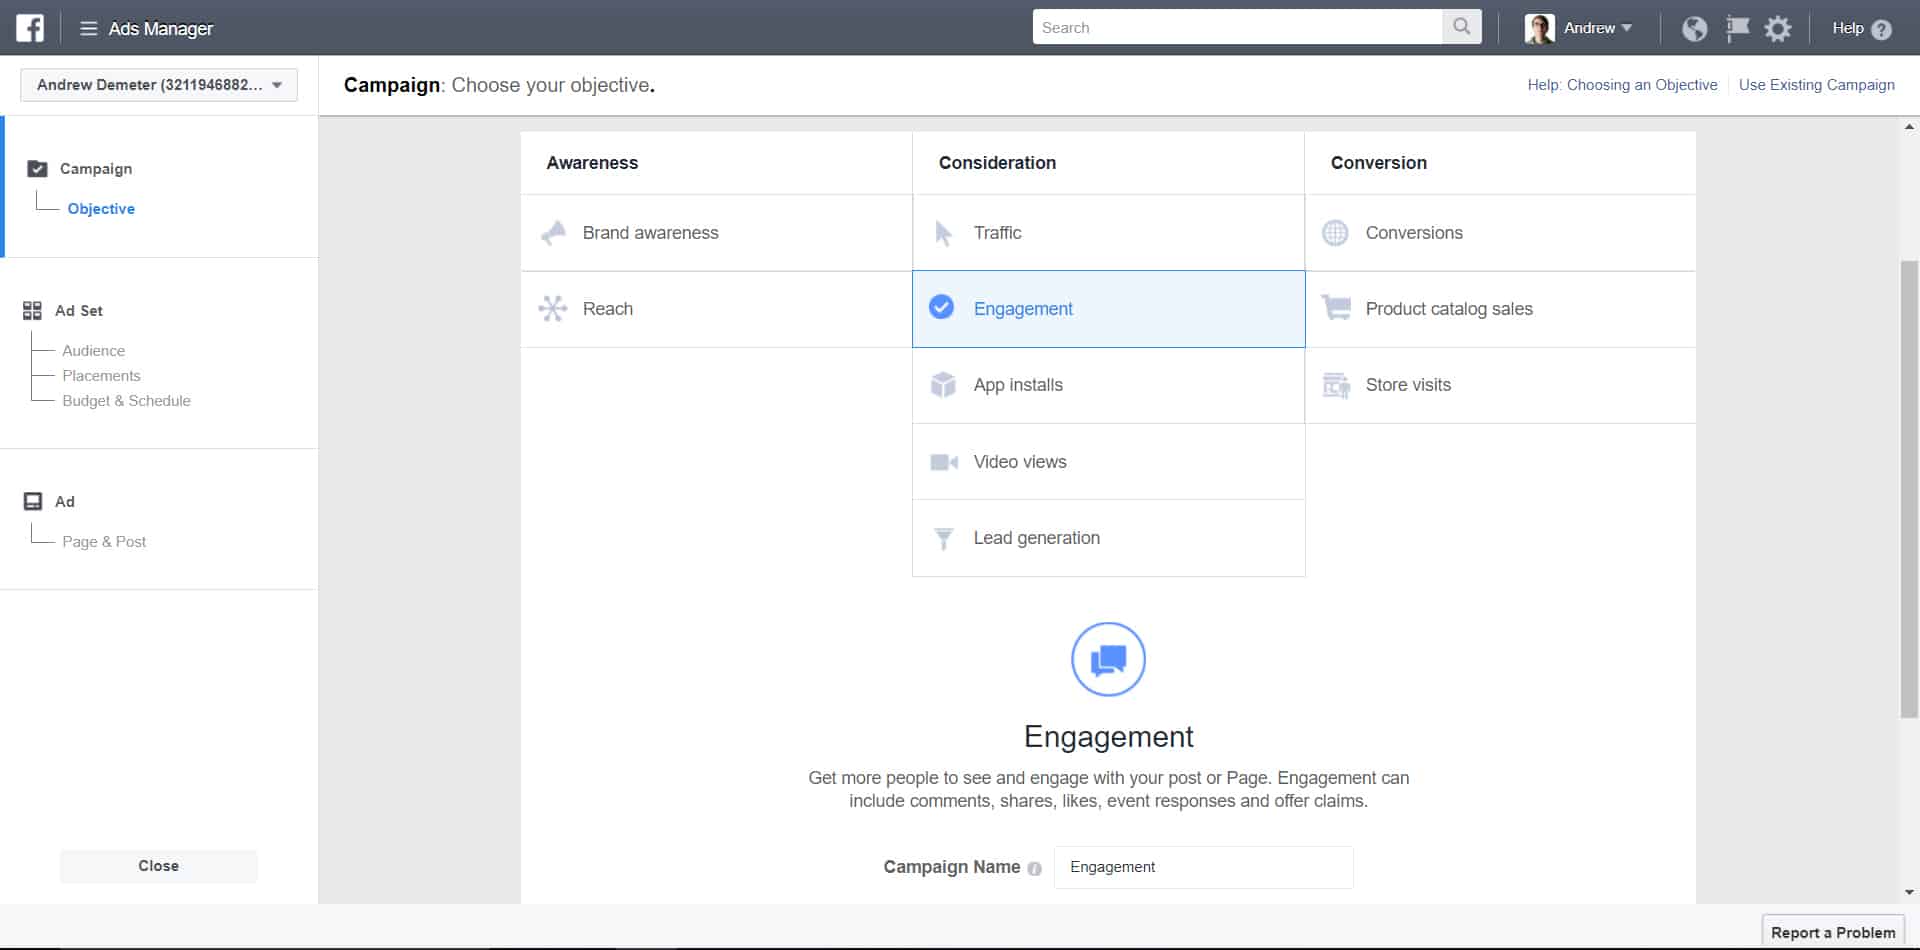Go to Budget & Schedule in sidebar
Image resolution: width=1920 pixels, height=950 pixels.
coord(126,400)
